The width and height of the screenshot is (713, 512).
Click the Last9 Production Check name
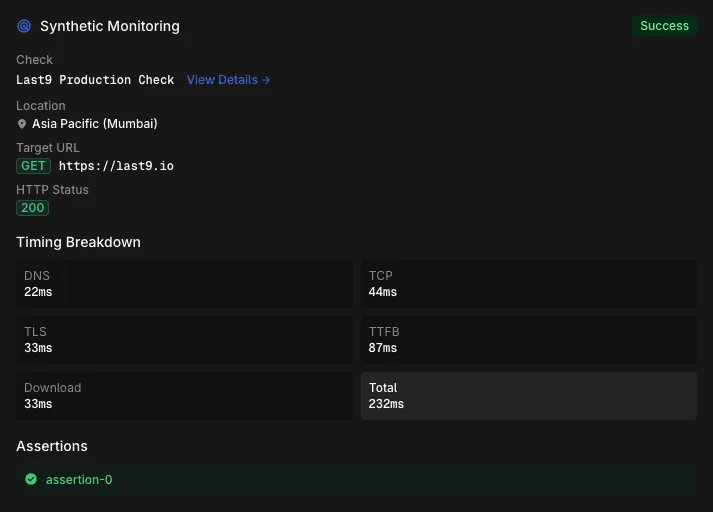pos(95,80)
